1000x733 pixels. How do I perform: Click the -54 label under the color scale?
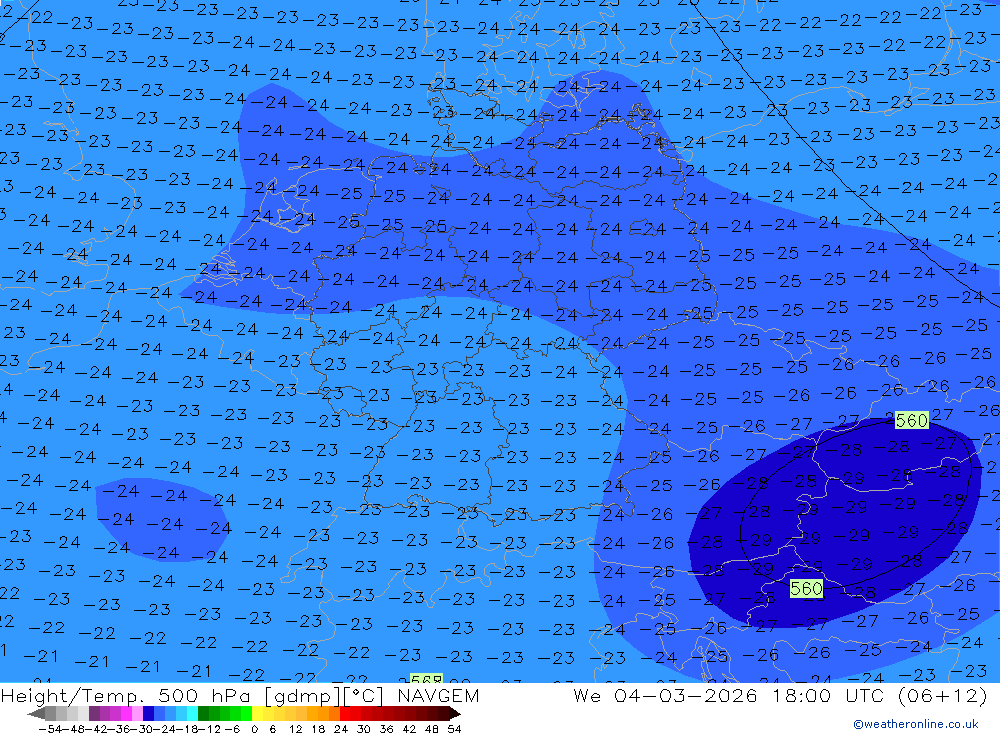[x=50, y=729]
